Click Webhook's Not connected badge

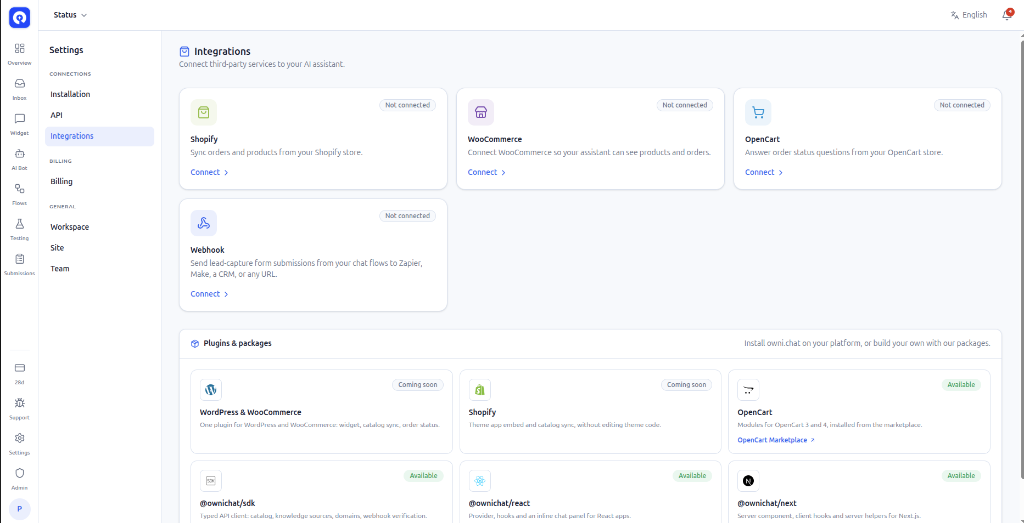coord(408,215)
